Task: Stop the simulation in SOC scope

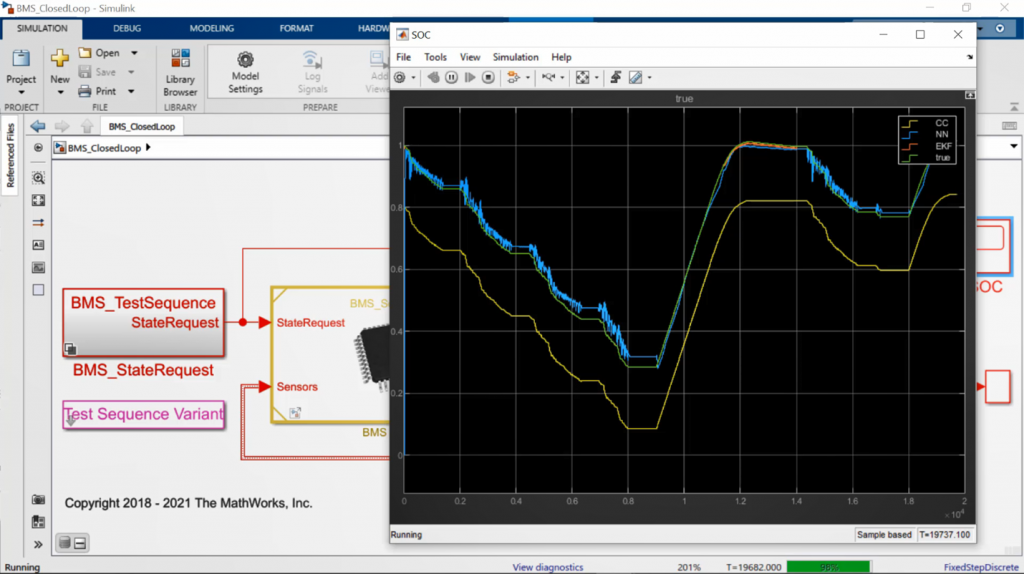Action: 488,77
